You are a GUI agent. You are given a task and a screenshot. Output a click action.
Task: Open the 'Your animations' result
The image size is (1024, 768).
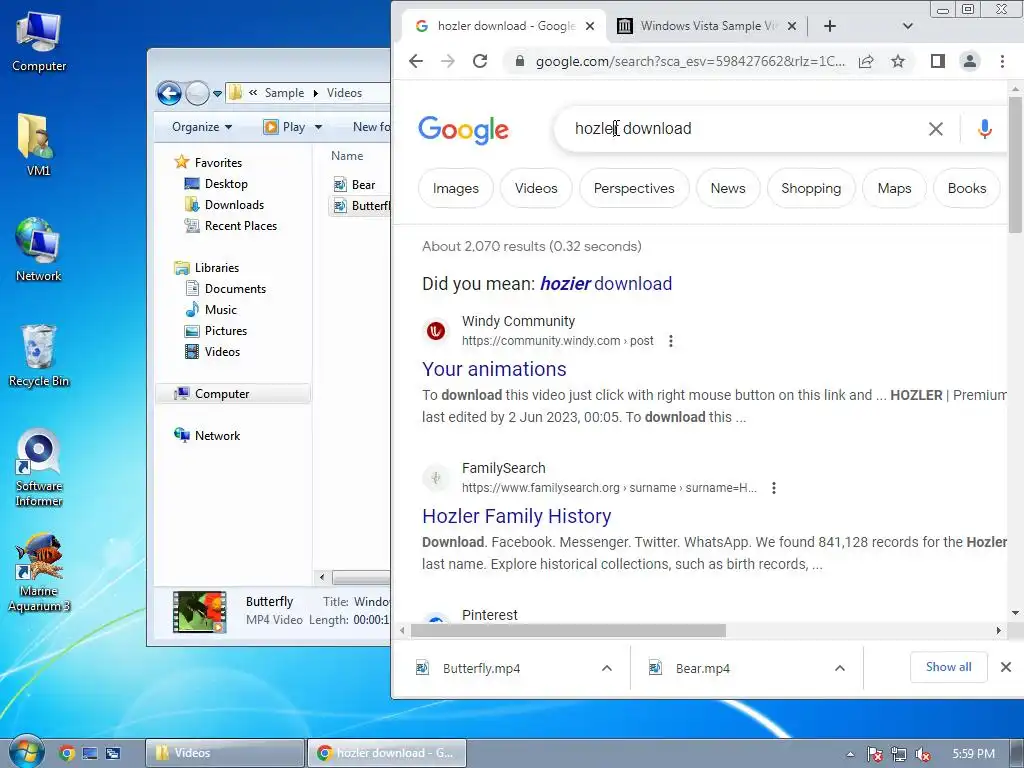coord(494,369)
